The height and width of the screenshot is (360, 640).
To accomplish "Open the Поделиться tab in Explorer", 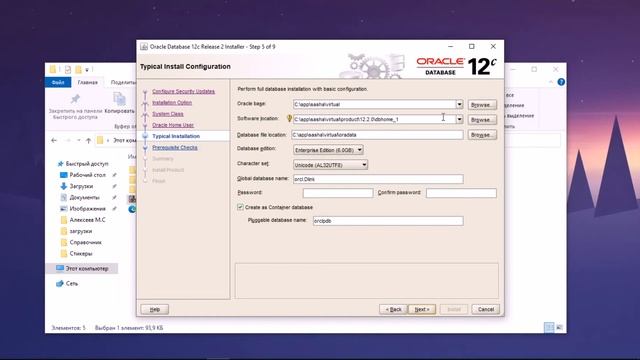I will coord(124,82).
